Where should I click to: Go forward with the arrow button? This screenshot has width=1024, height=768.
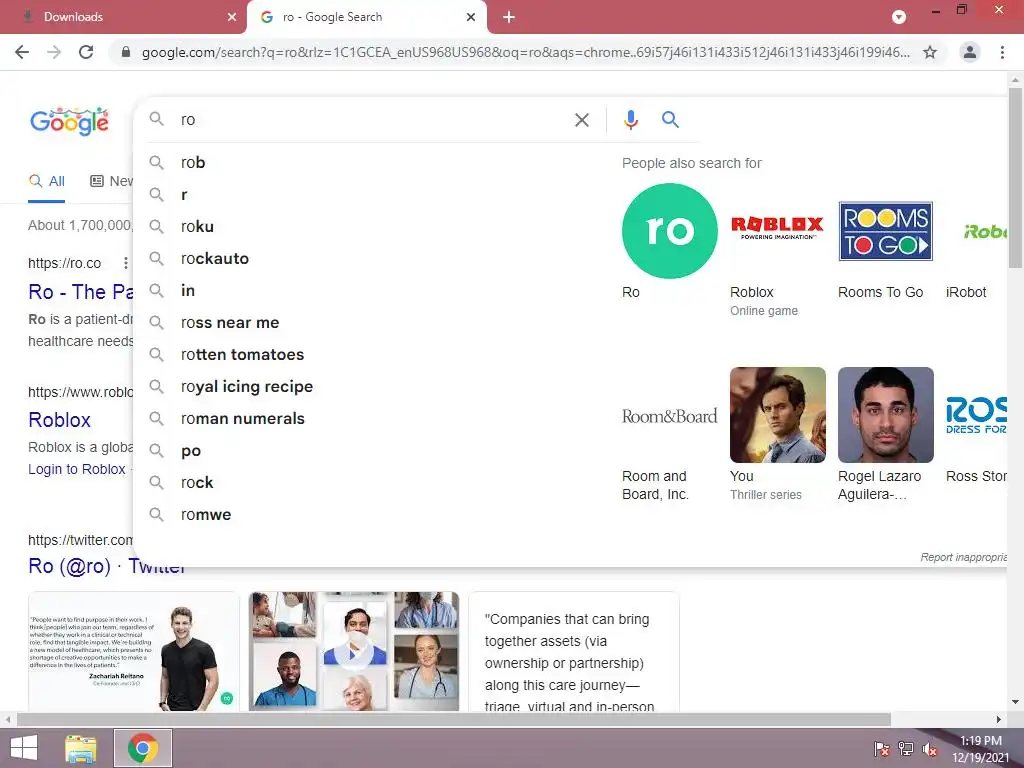(x=54, y=52)
